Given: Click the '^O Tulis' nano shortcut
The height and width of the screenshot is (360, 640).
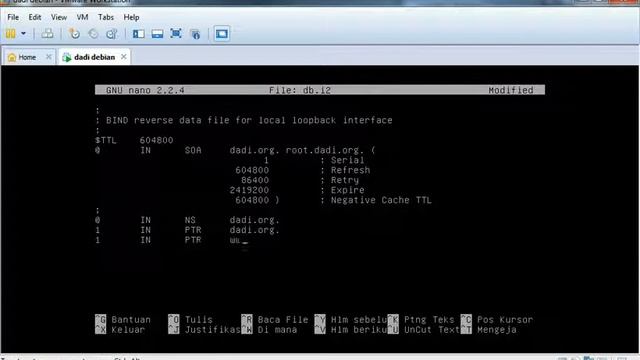Looking at the screenshot, I should click(x=191, y=320).
